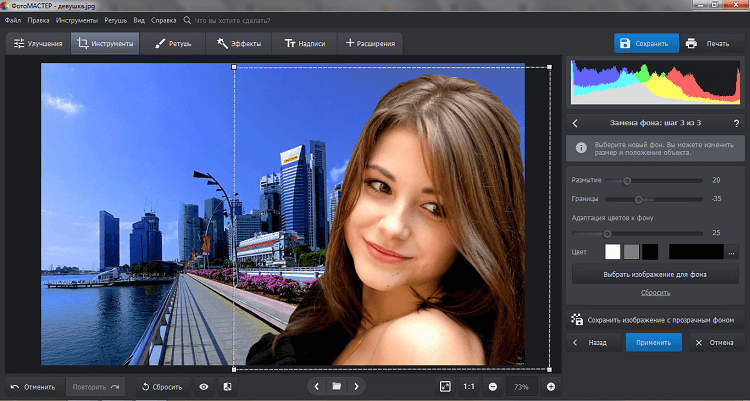Set zoom to 1:1 actual size
Screen dimensions: 750x401
point(469,386)
